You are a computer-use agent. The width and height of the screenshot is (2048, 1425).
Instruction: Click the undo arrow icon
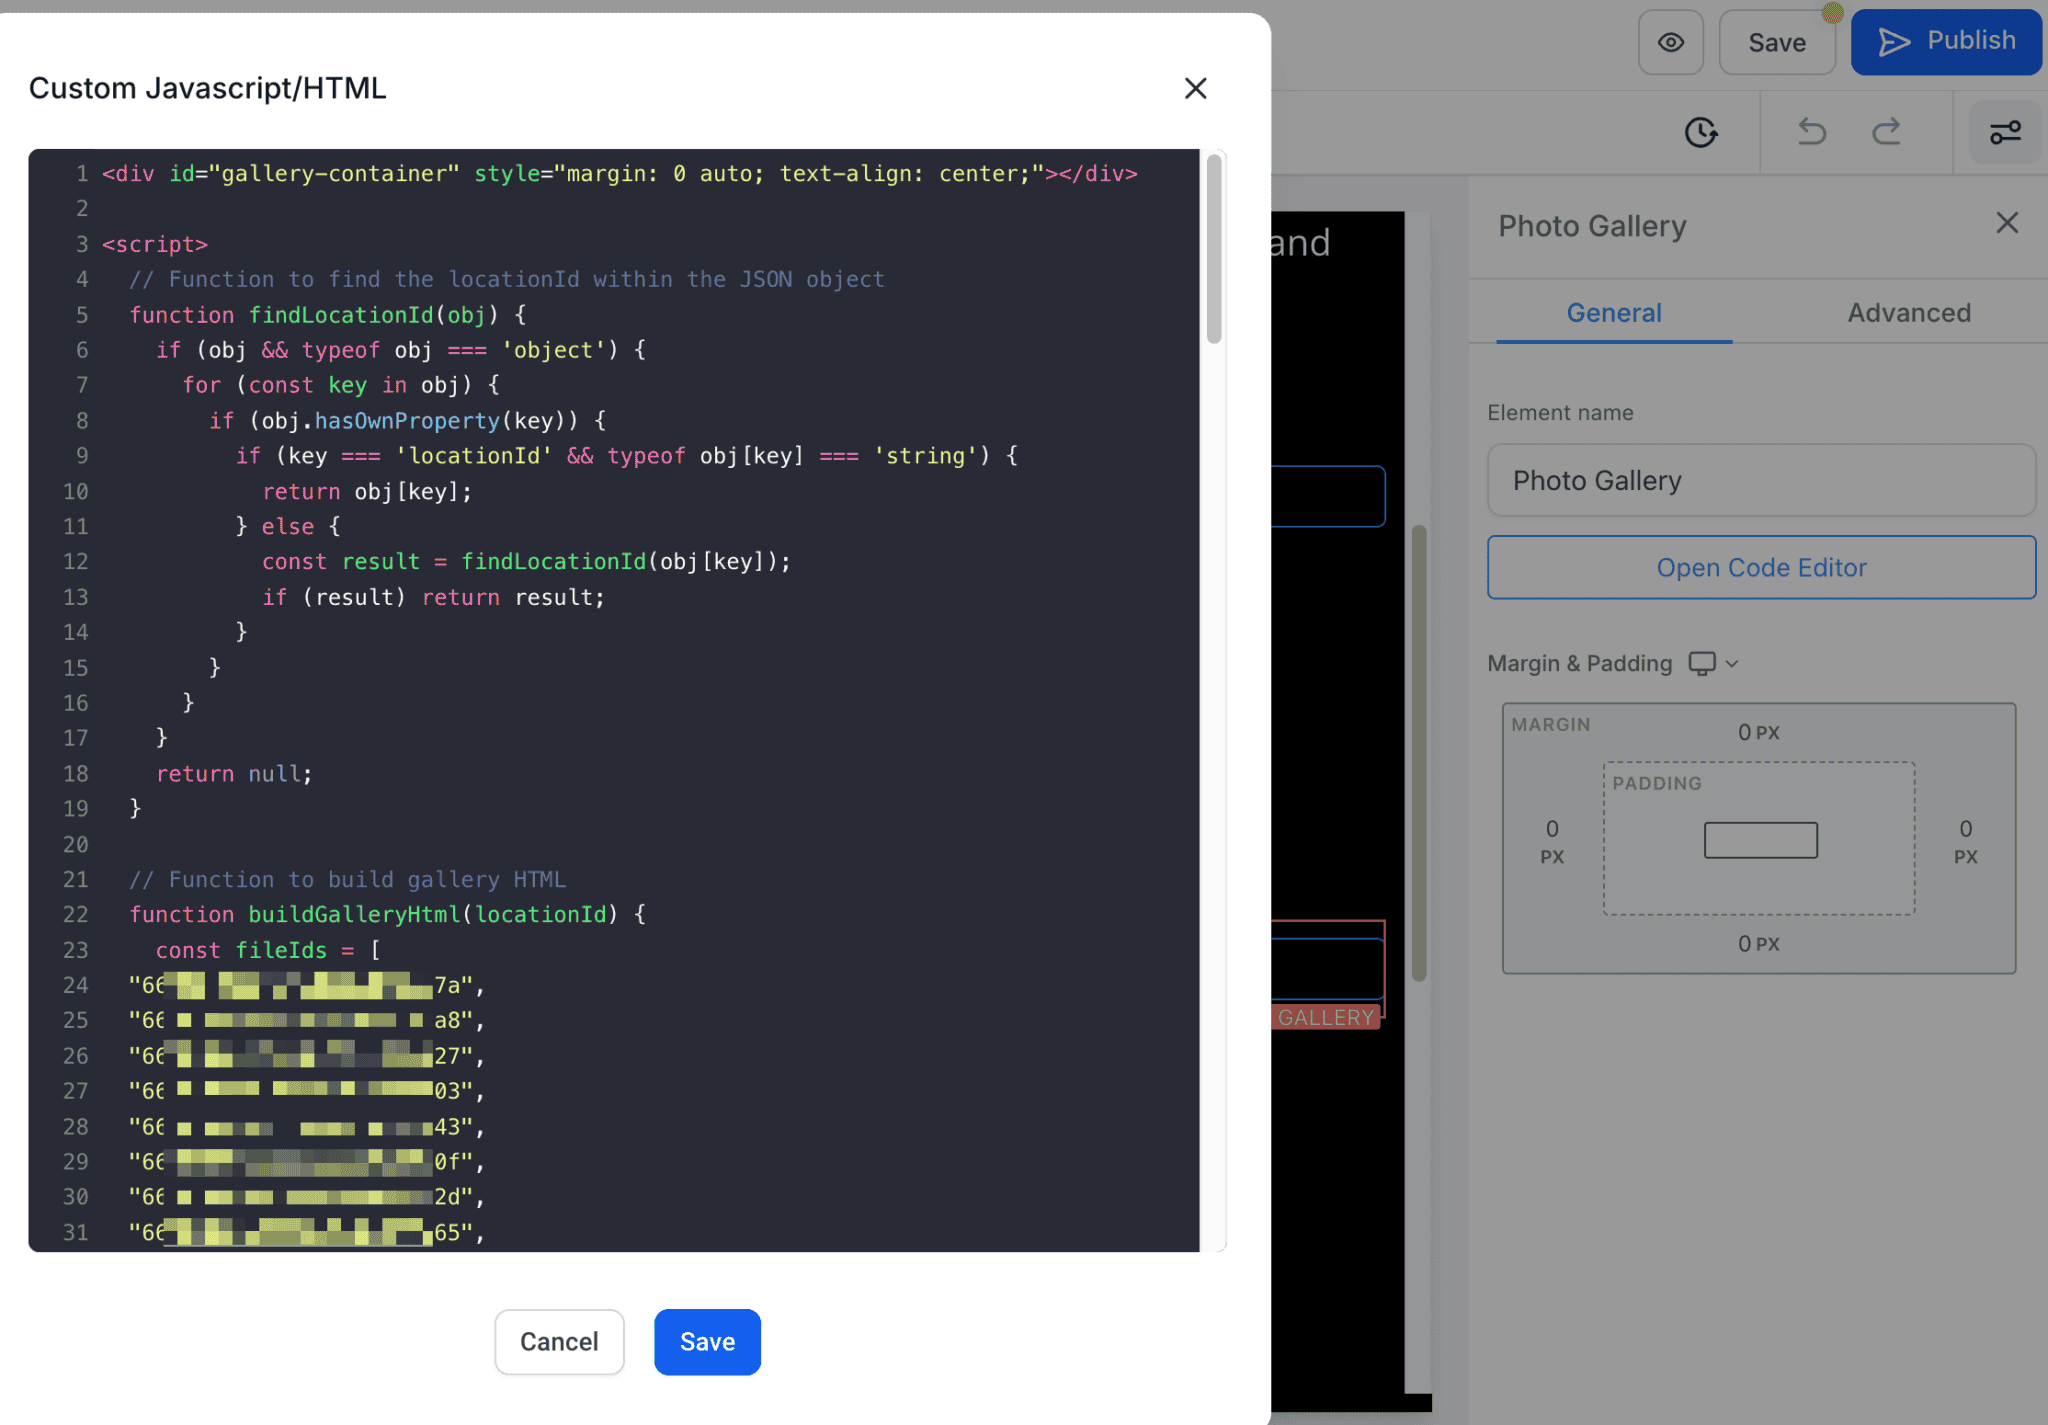1811,132
